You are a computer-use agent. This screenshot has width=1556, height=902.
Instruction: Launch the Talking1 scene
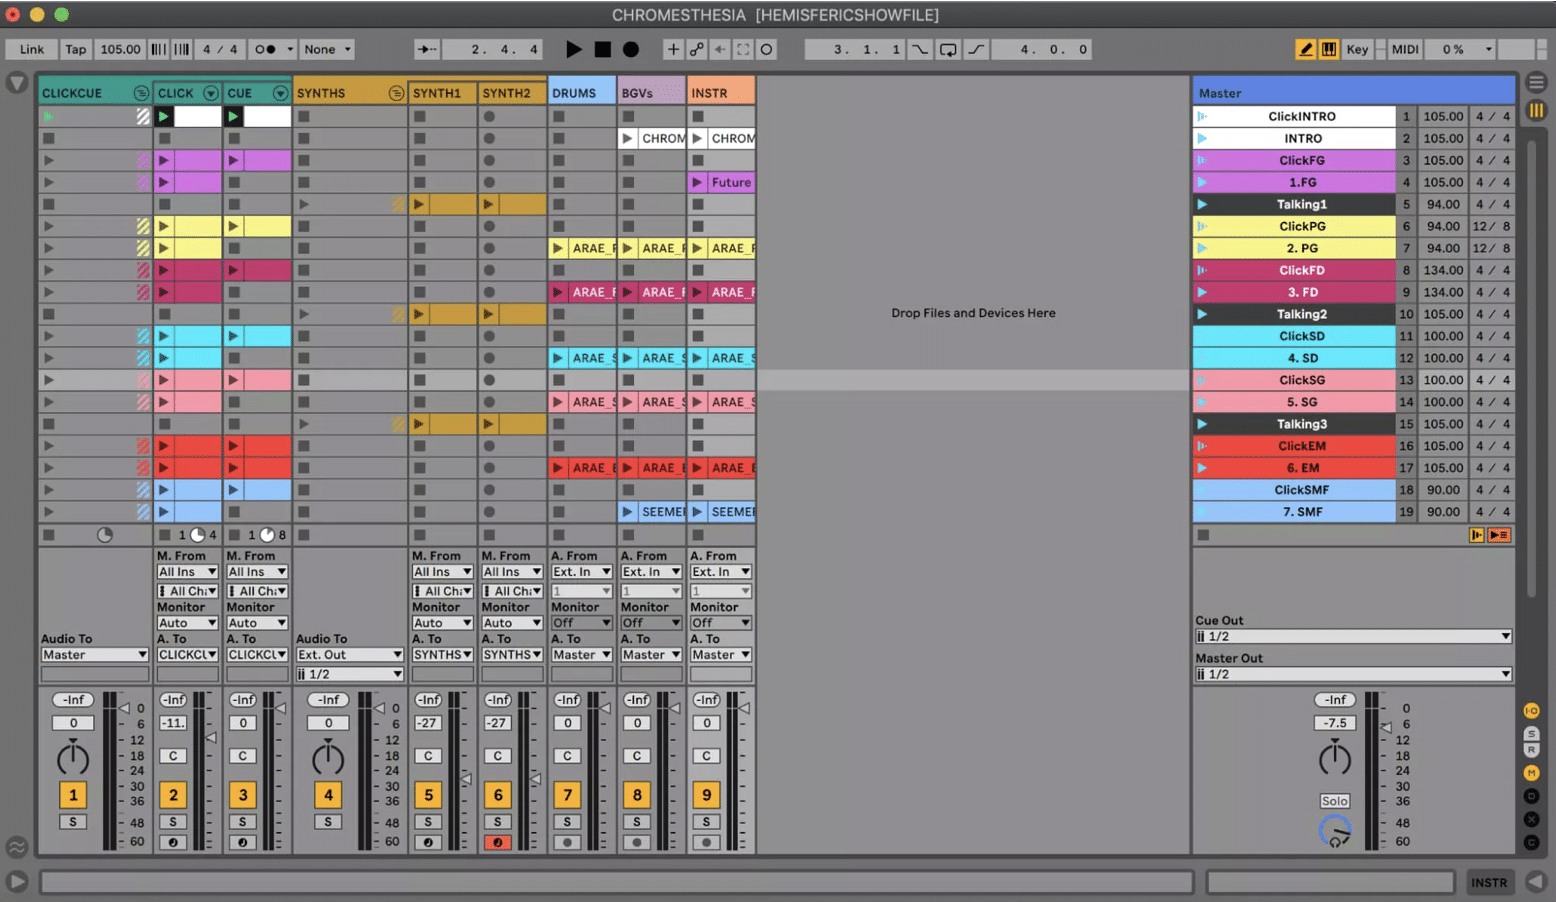pyautogui.click(x=1202, y=204)
